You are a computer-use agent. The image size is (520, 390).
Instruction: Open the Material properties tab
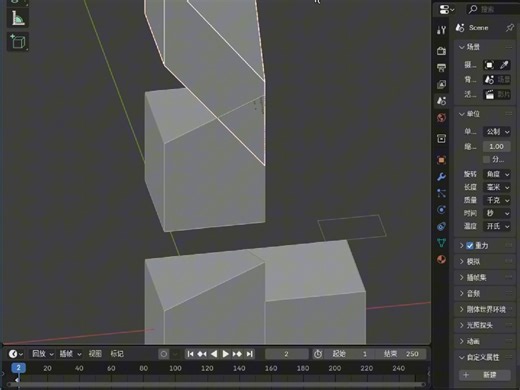tap(441, 259)
